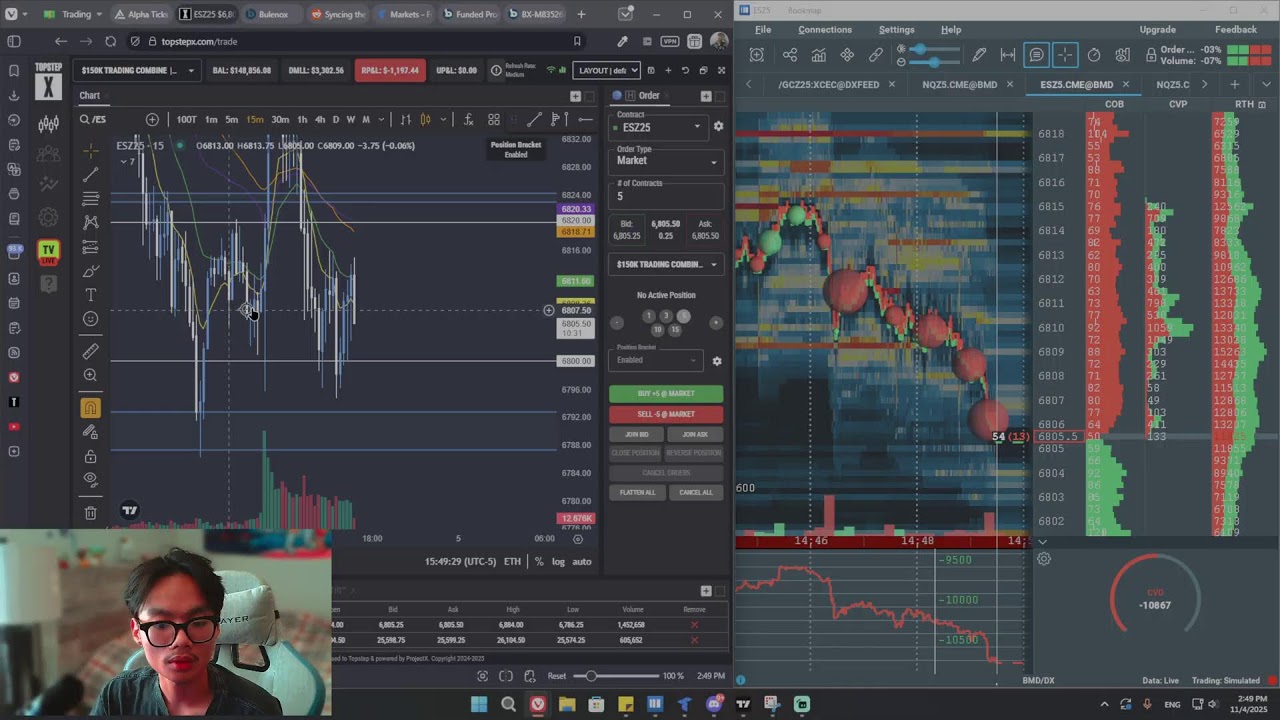Open the fx indicators menu

[x=467, y=119]
